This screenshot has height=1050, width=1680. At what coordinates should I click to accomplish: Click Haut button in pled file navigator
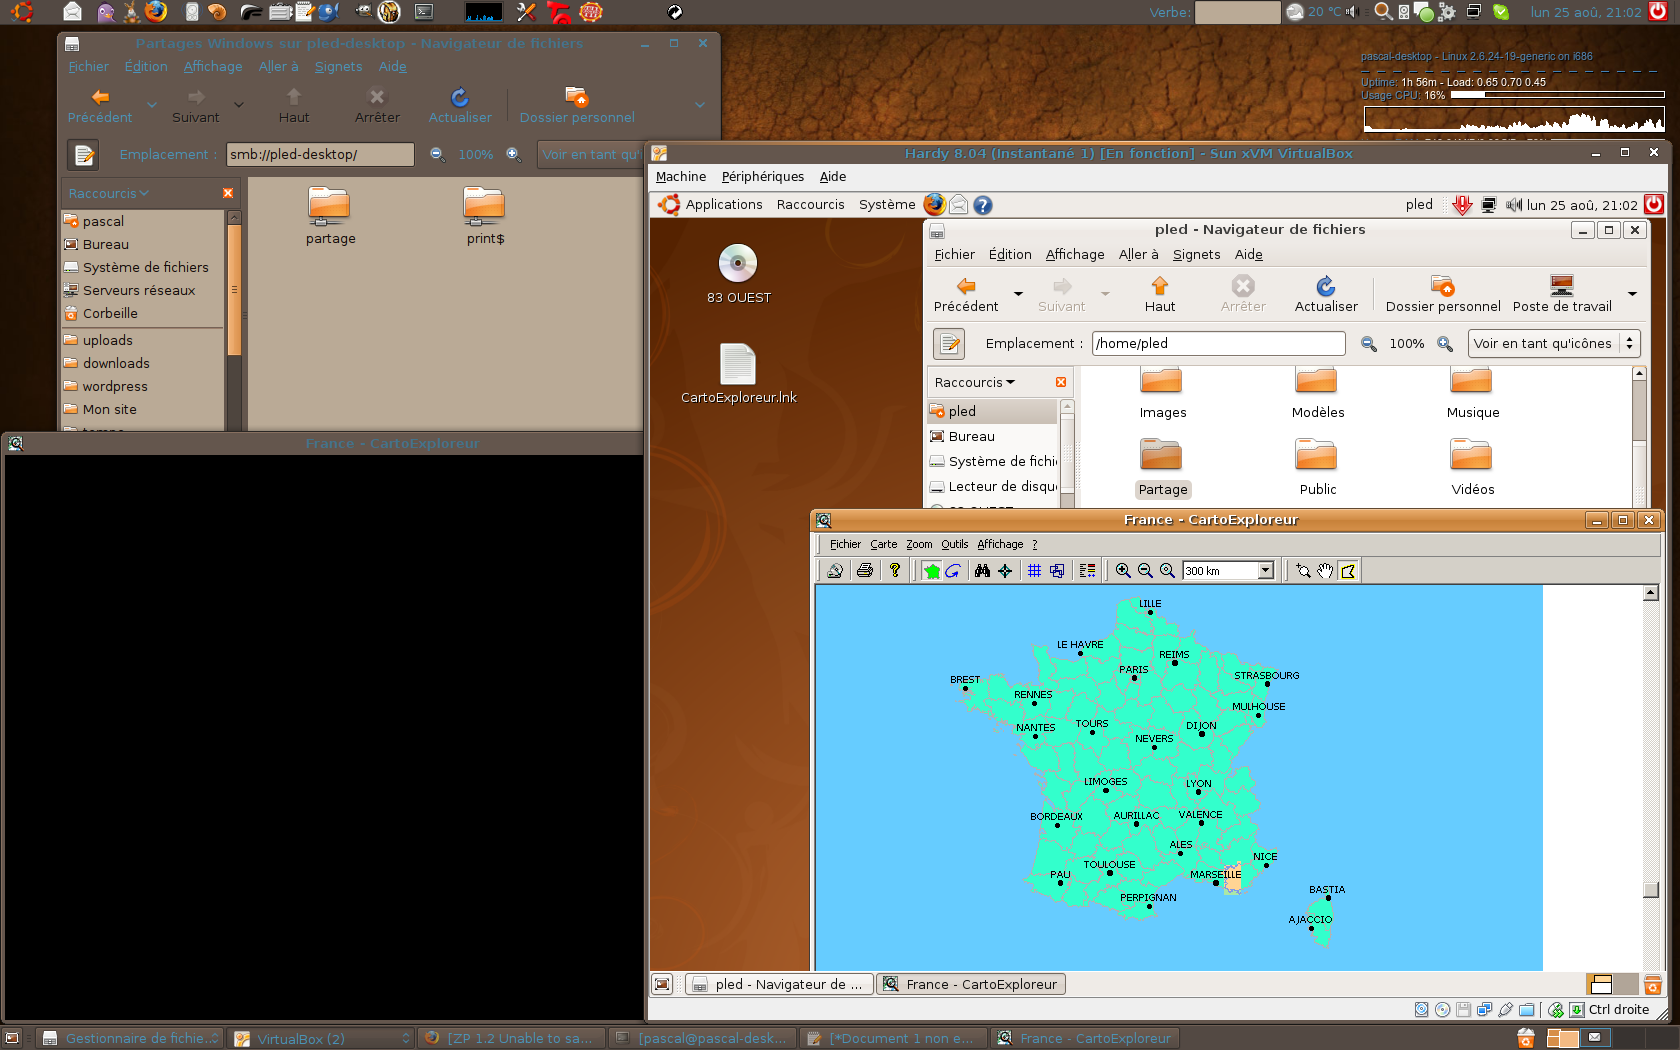coord(1160,294)
